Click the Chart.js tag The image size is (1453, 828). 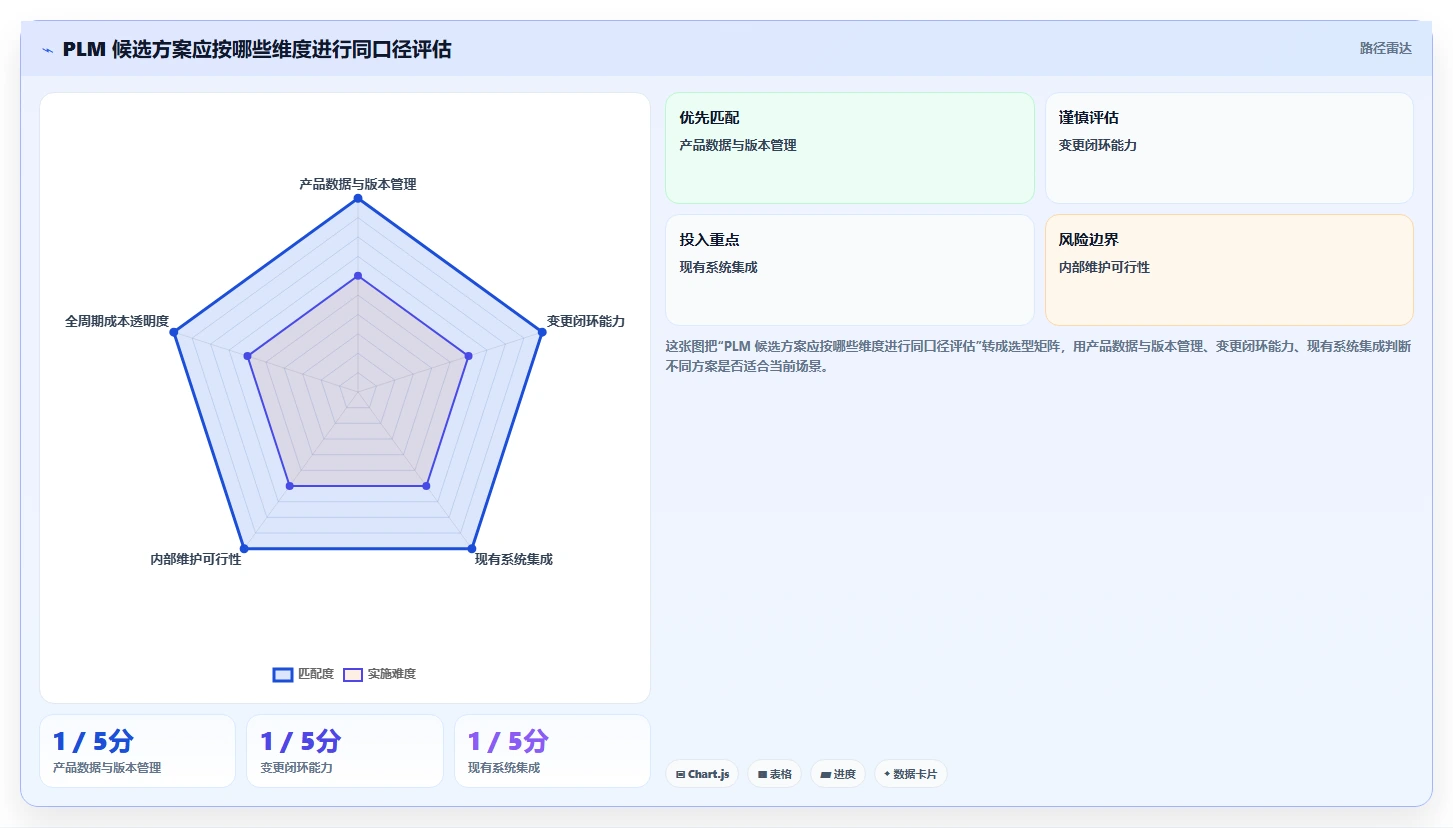(x=702, y=774)
